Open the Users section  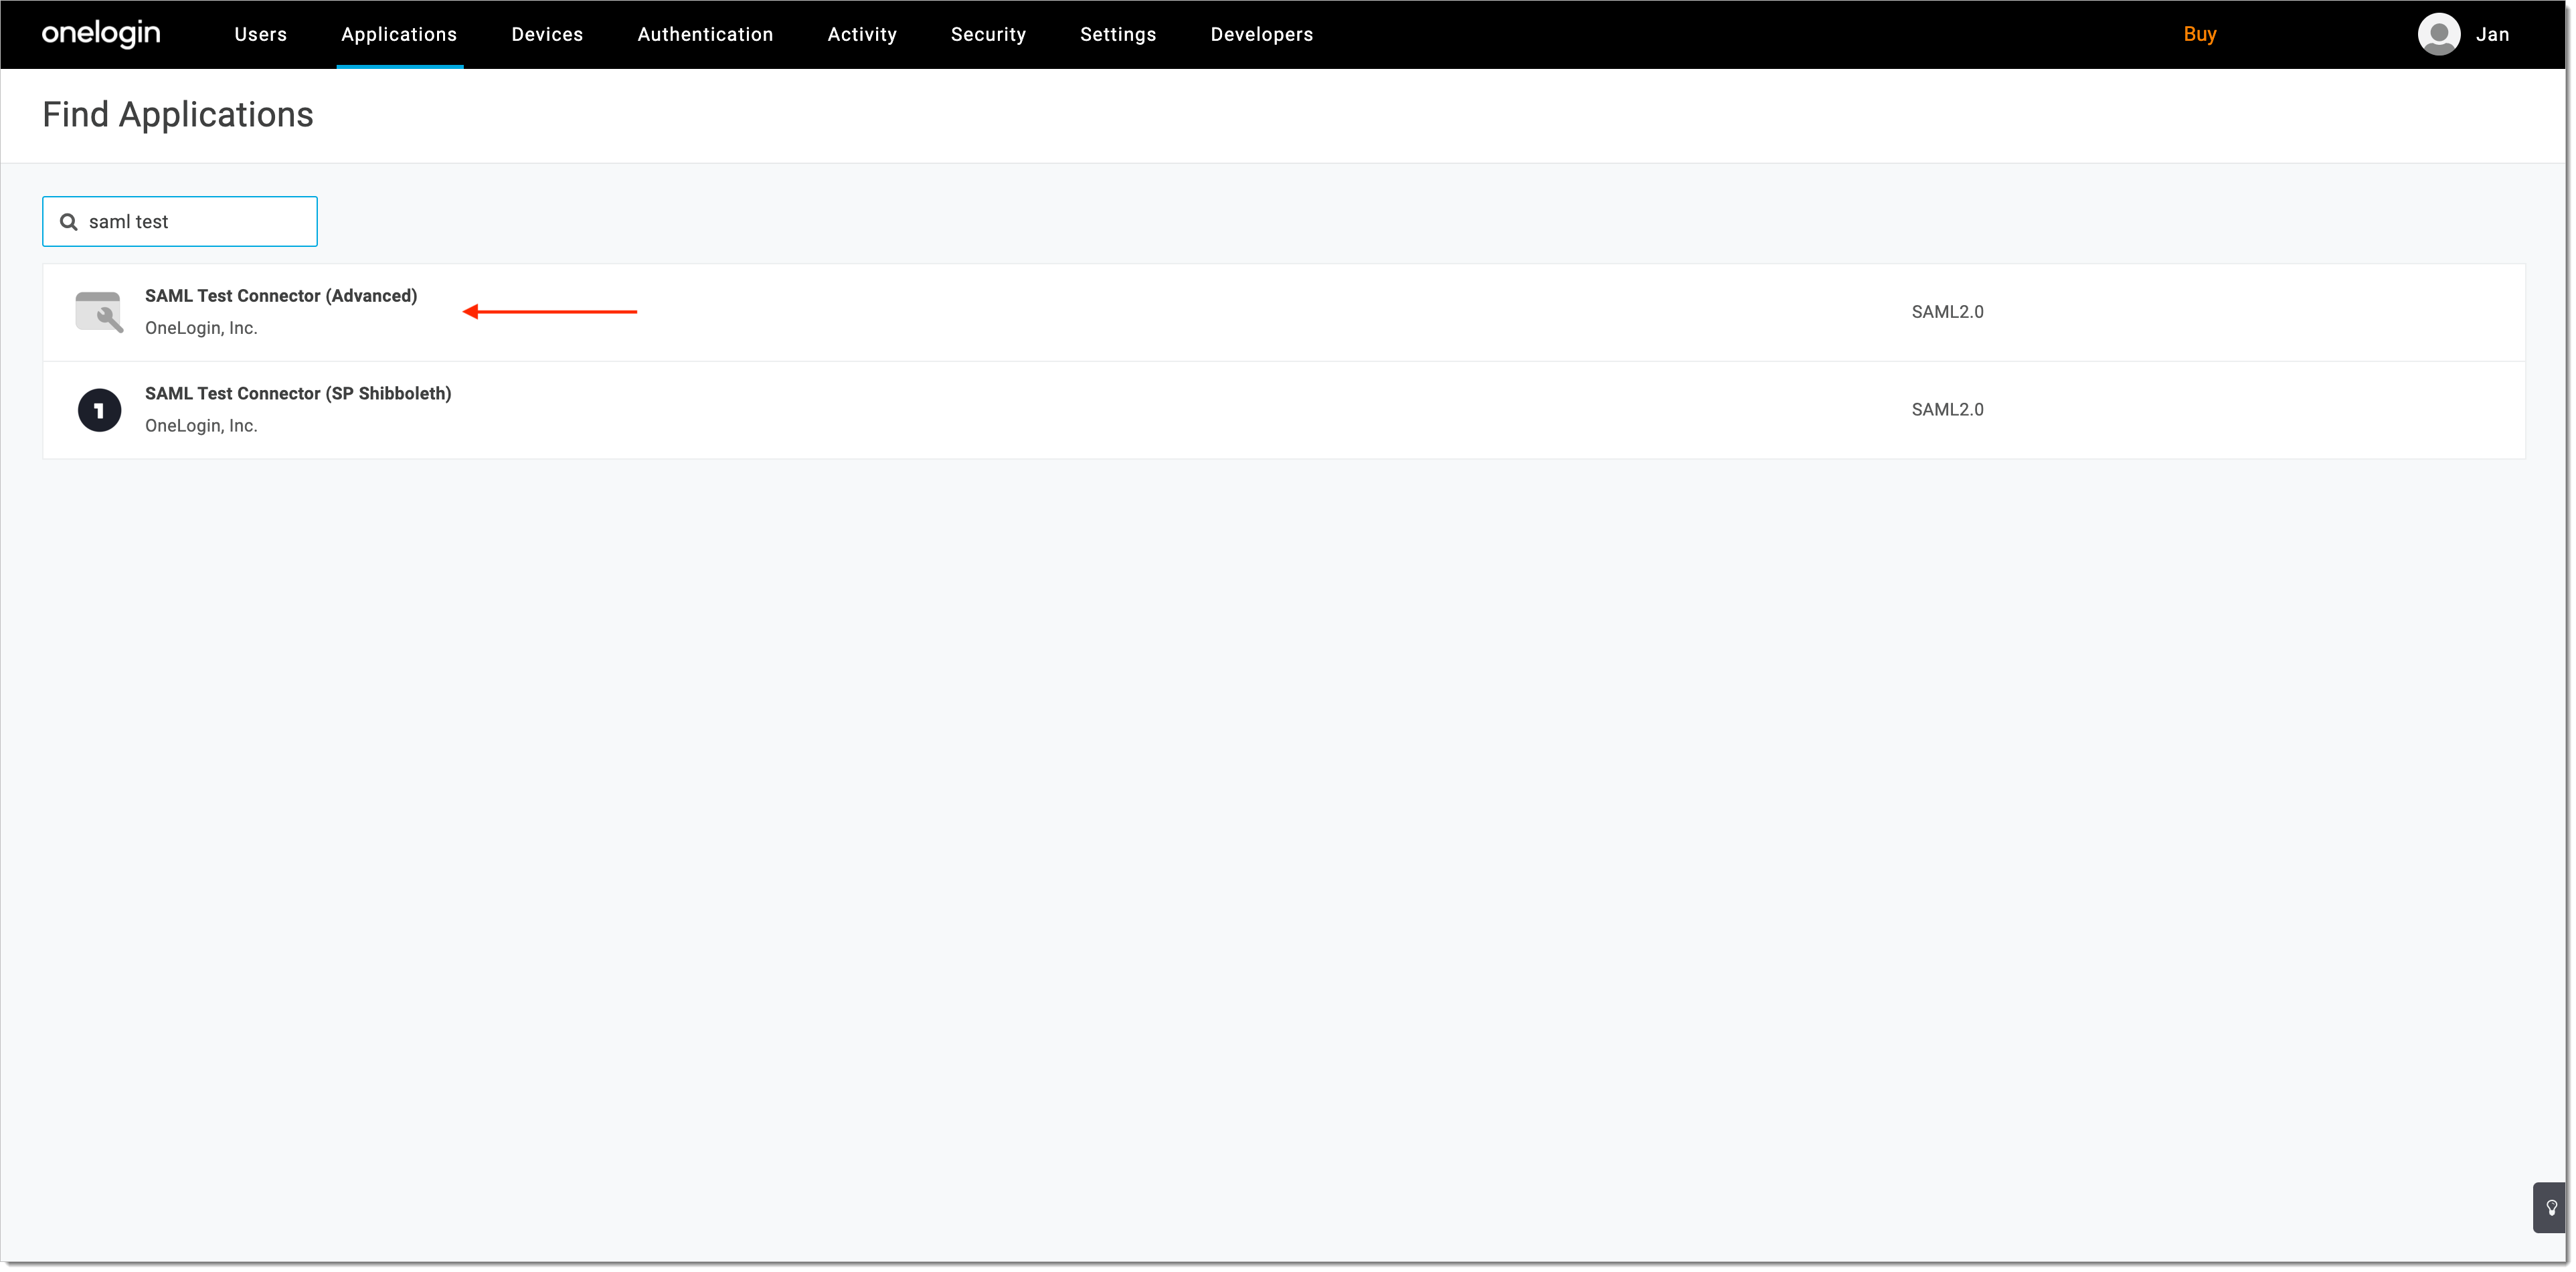click(x=260, y=33)
